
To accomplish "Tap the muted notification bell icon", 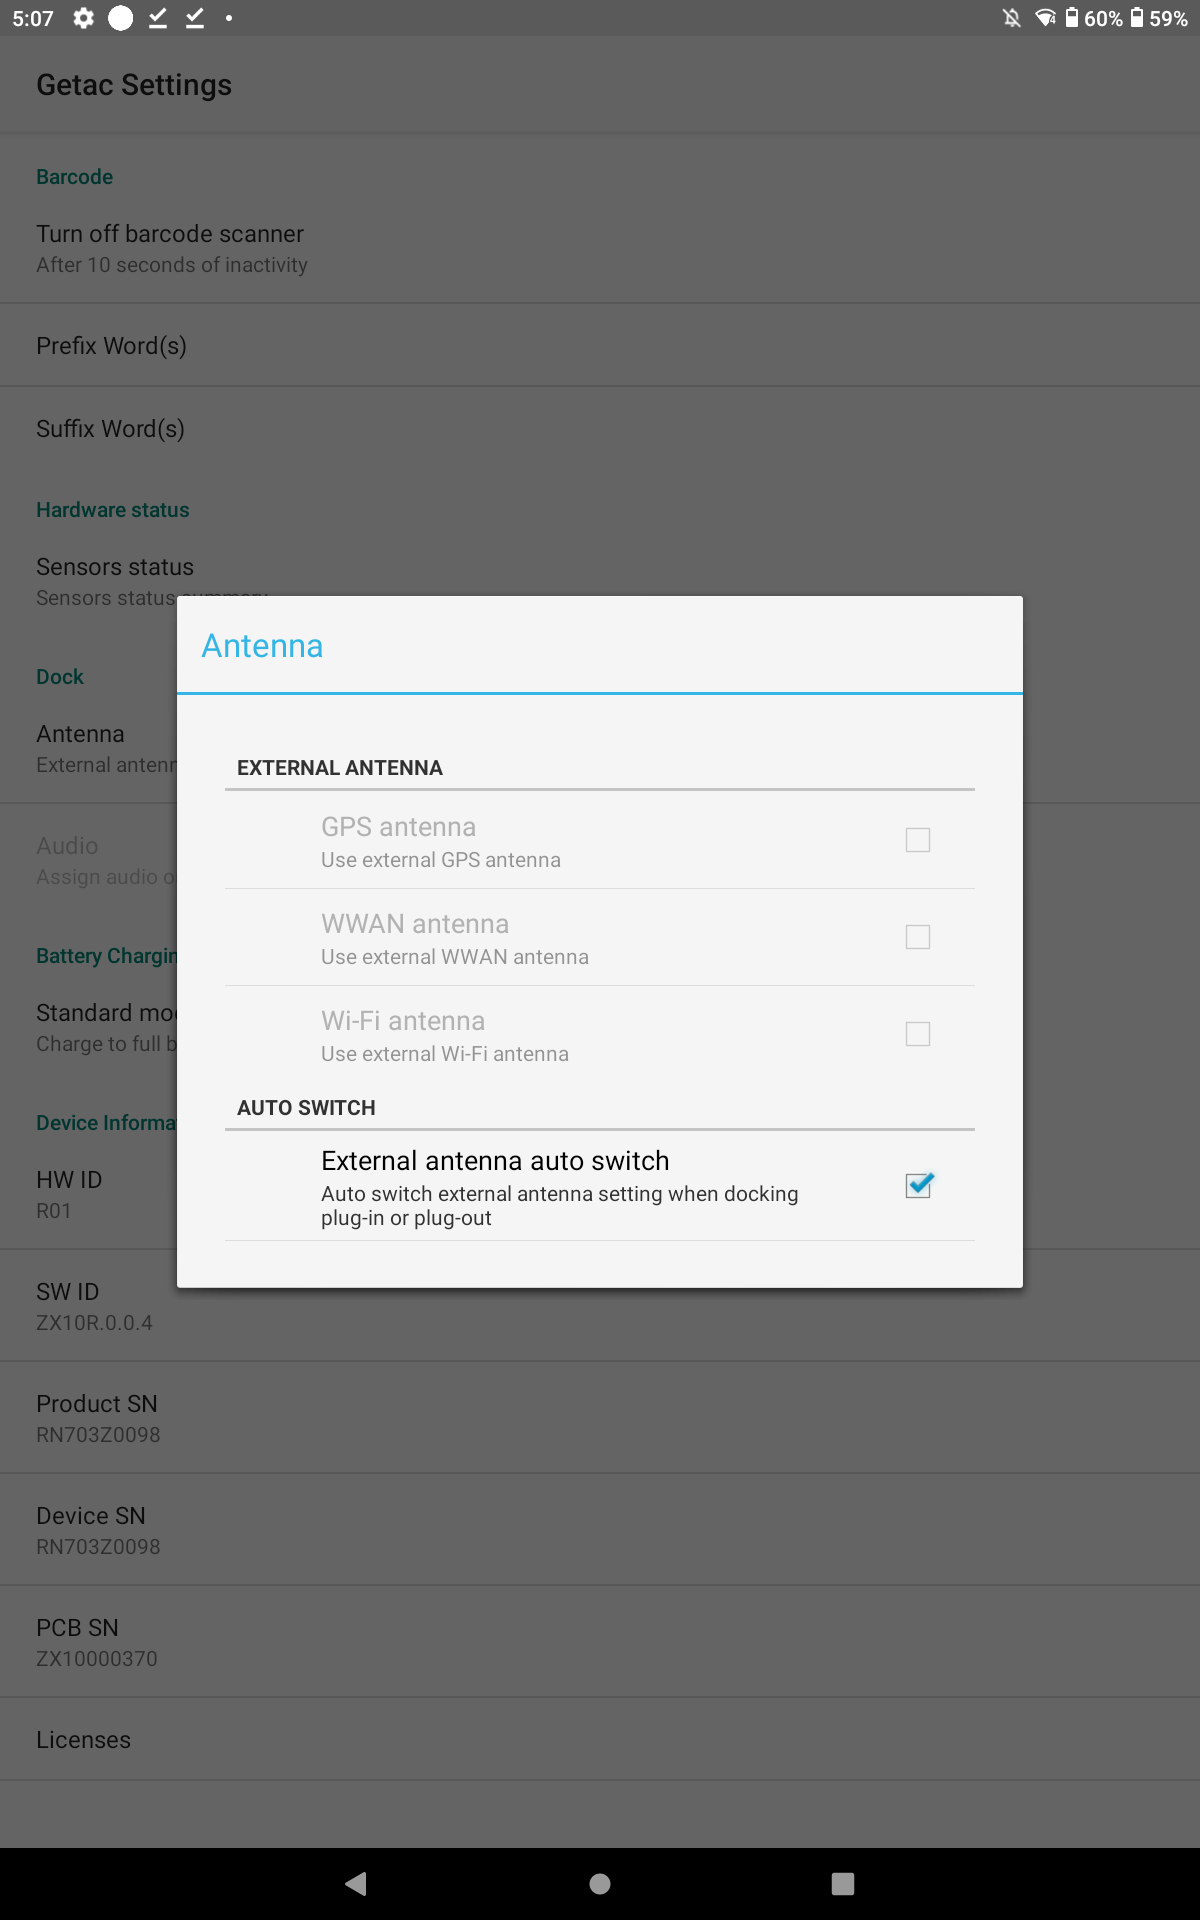I will pos(1012,18).
